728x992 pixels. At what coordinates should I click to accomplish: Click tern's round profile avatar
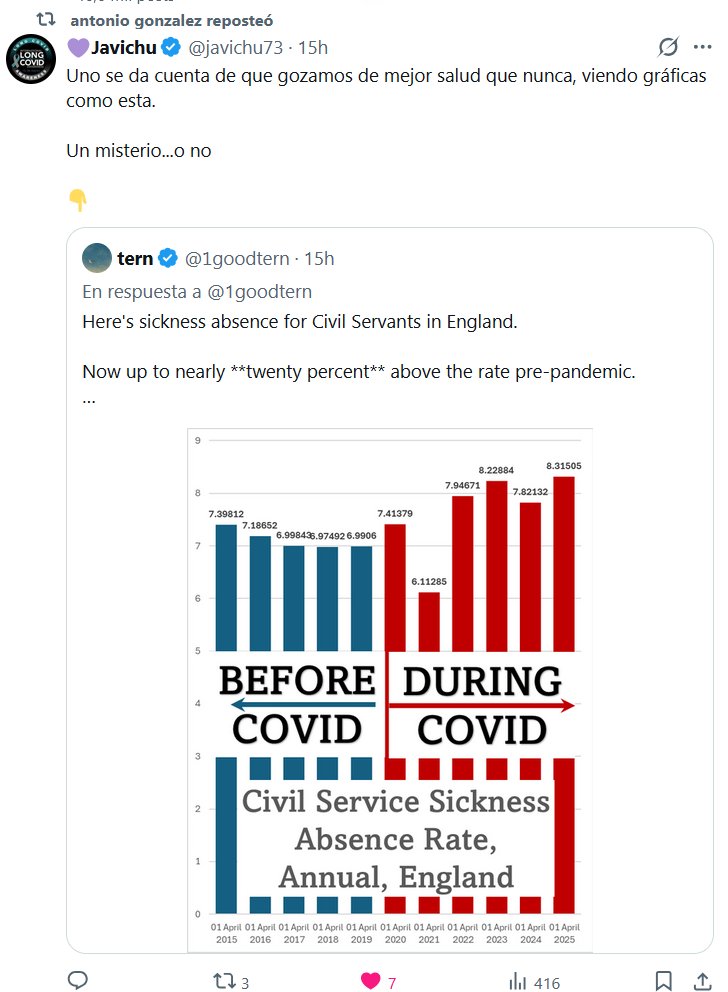point(97,258)
